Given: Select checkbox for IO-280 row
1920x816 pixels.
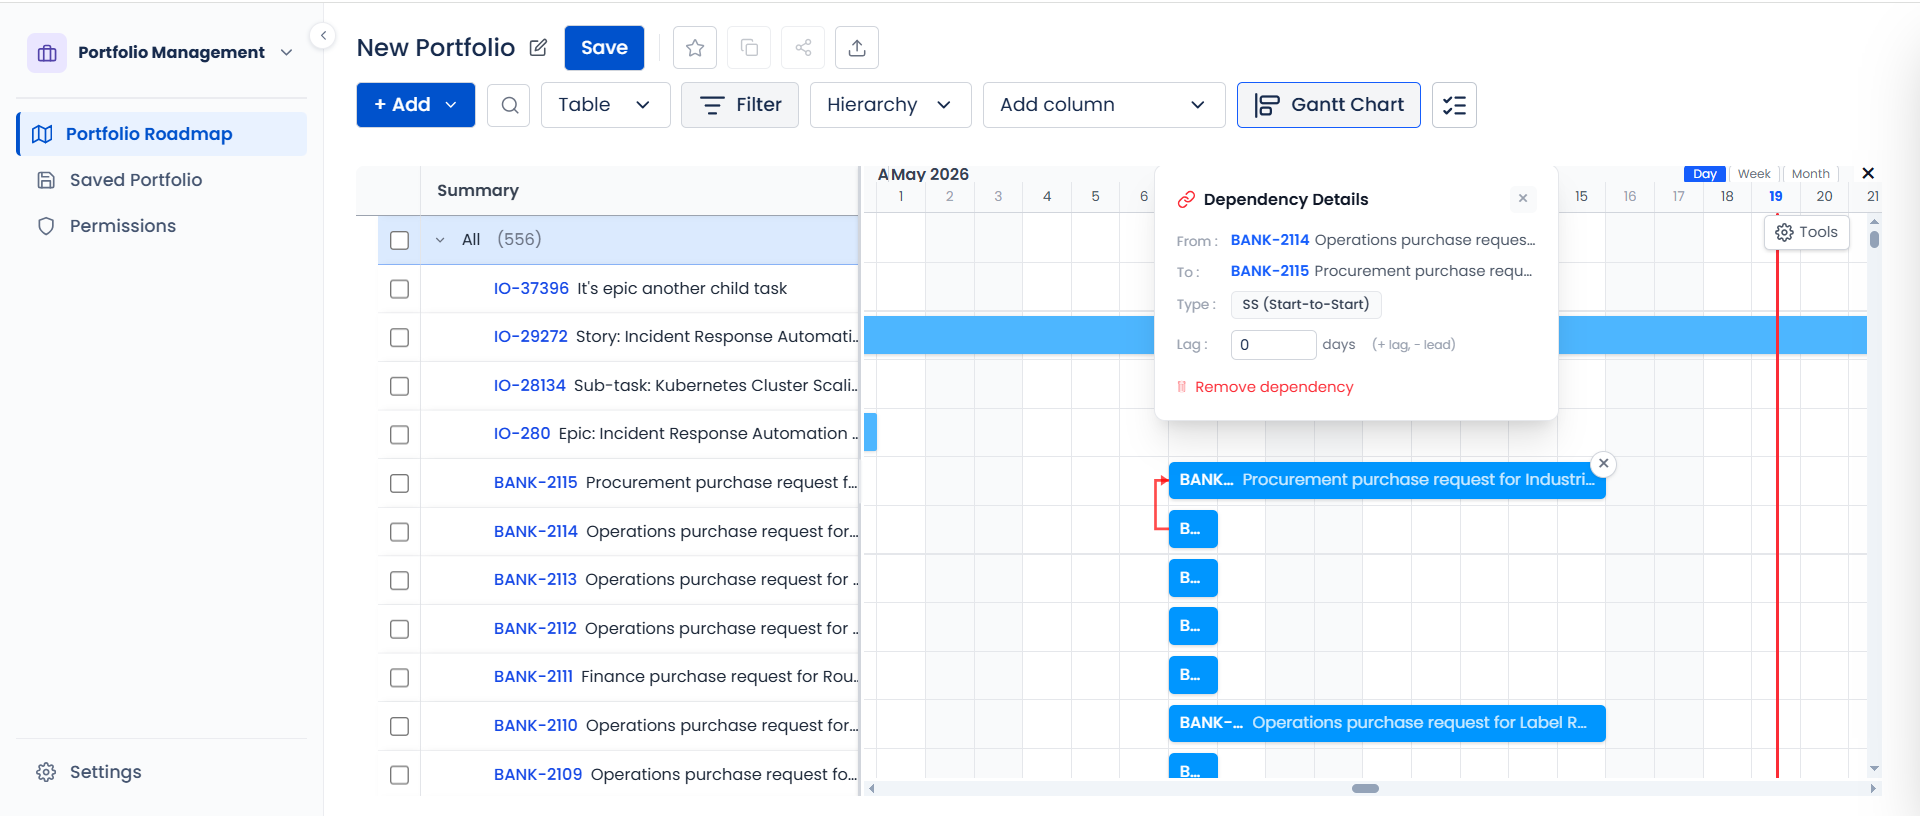Looking at the screenshot, I should pyautogui.click(x=400, y=435).
